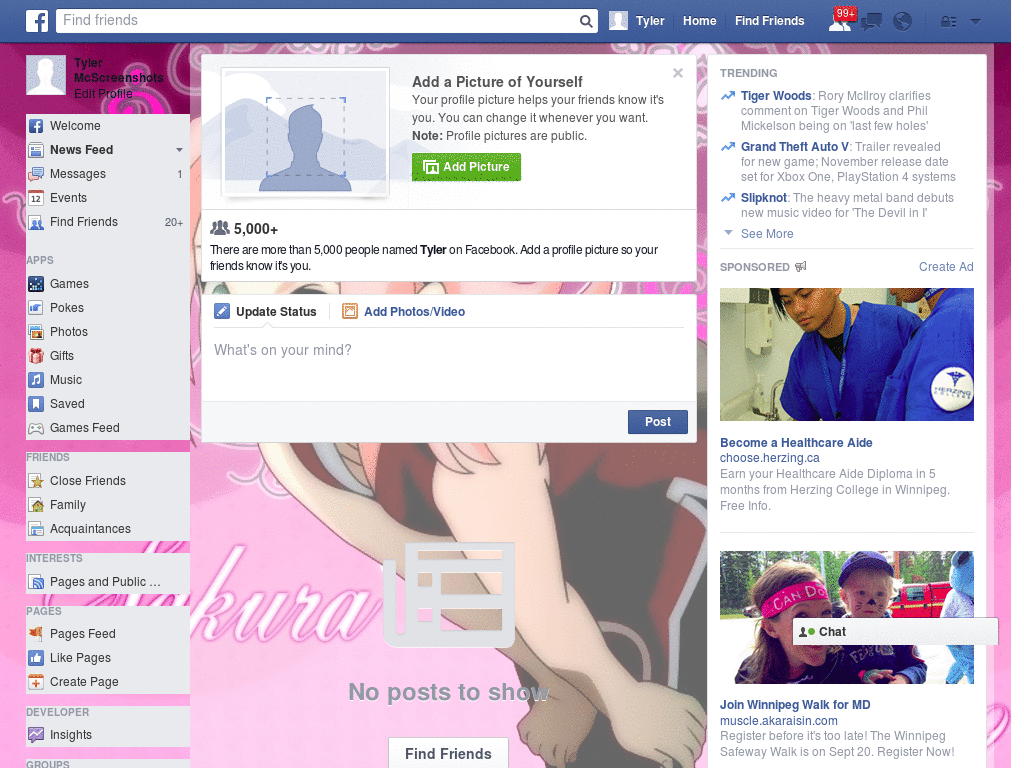Open privacy shortcuts lock icon
1024x768 pixels.
point(948,22)
